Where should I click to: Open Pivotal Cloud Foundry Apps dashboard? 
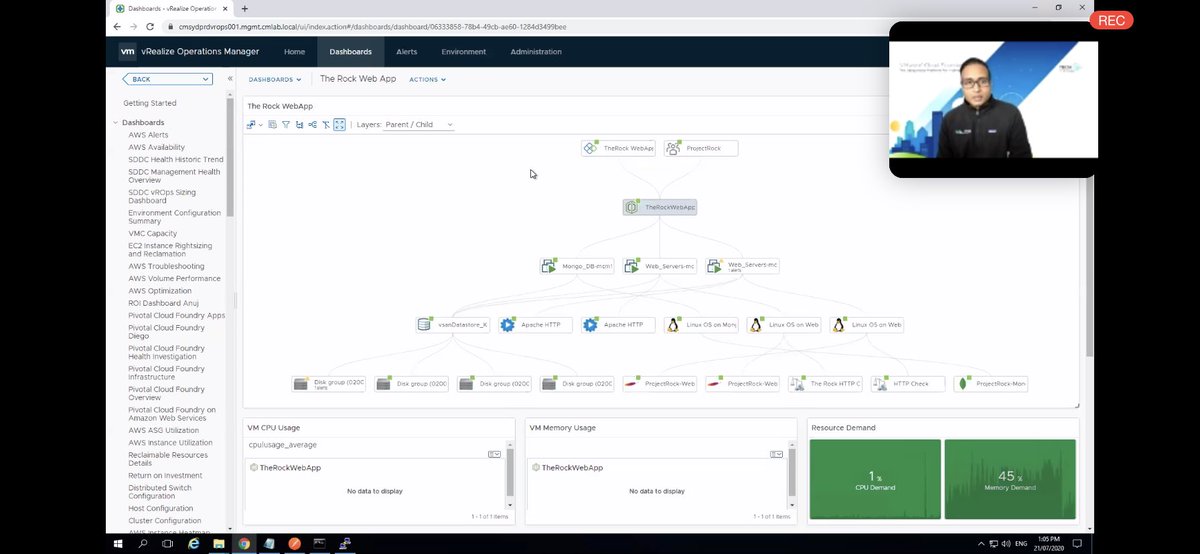tap(177, 315)
